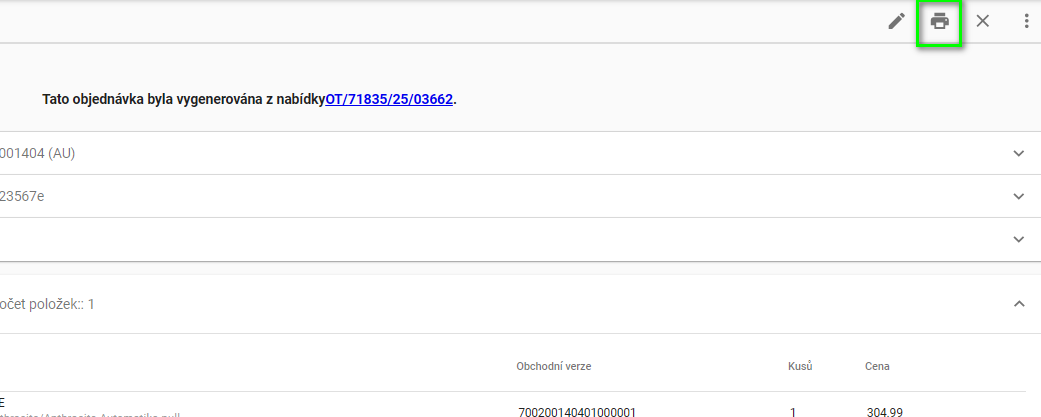Print the order using the printer icon
The height and width of the screenshot is (417, 1041).
pyautogui.click(x=940, y=21)
